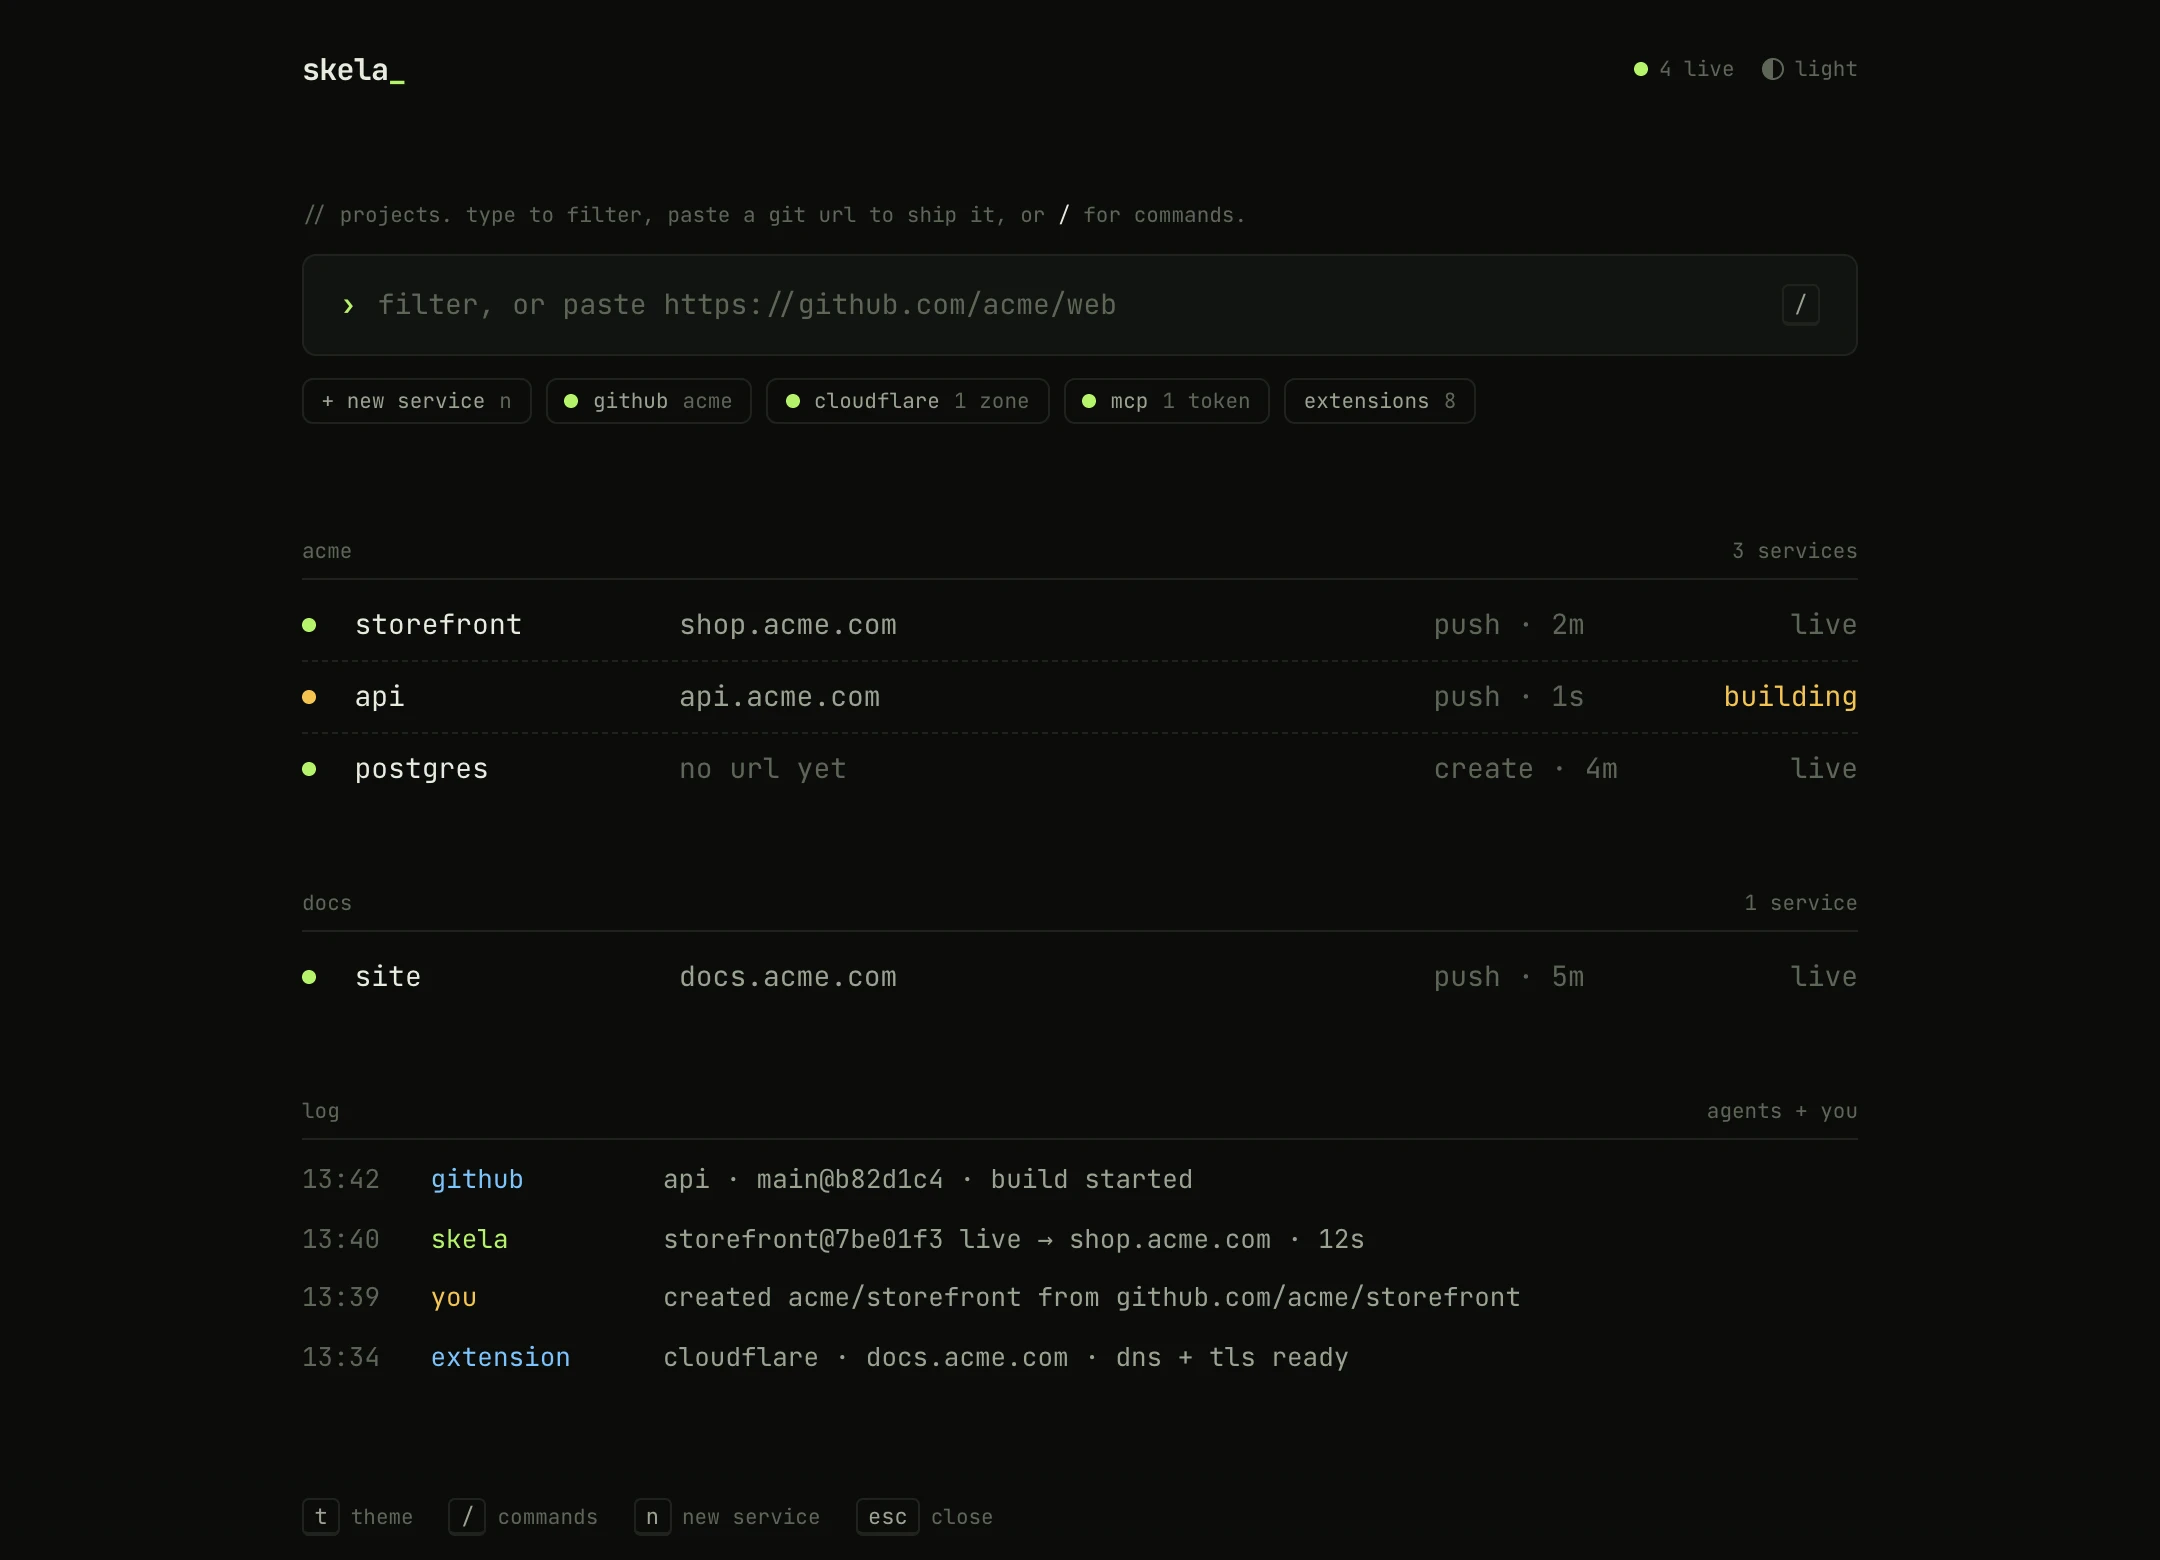The width and height of the screenshot is (2160, 1560).
Task: Toggle the light theme switch
Action: tap(1809, 69)
